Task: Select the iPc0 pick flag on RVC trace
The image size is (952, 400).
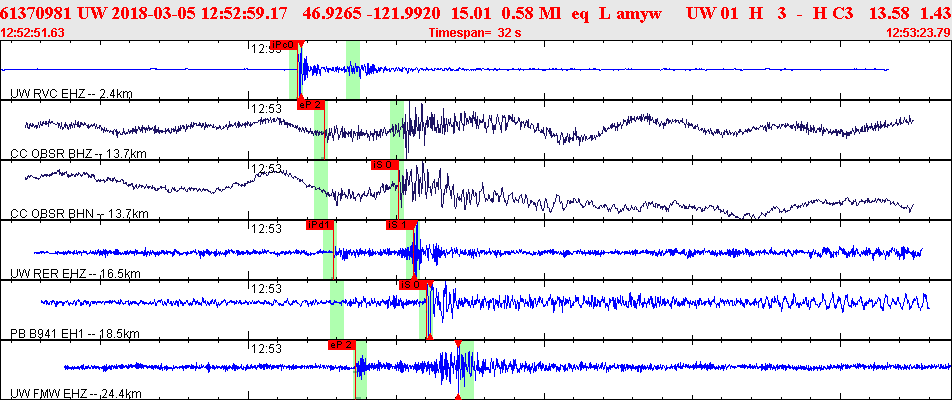Action: [x=284, y=44]
